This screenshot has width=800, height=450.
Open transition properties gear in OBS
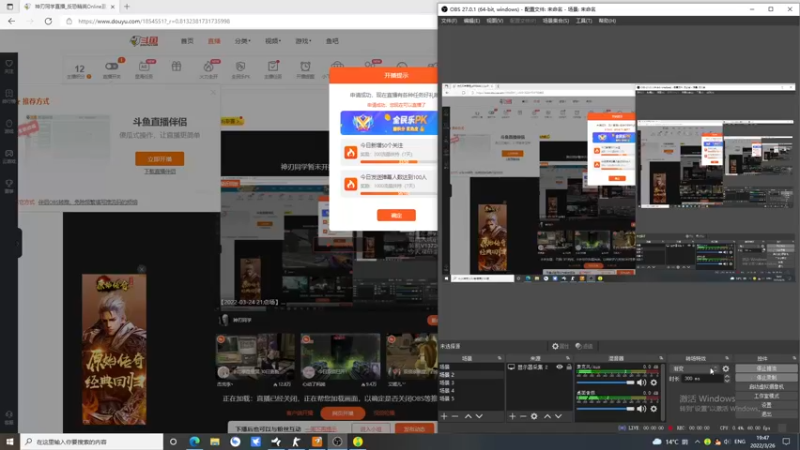click(726, 368)
